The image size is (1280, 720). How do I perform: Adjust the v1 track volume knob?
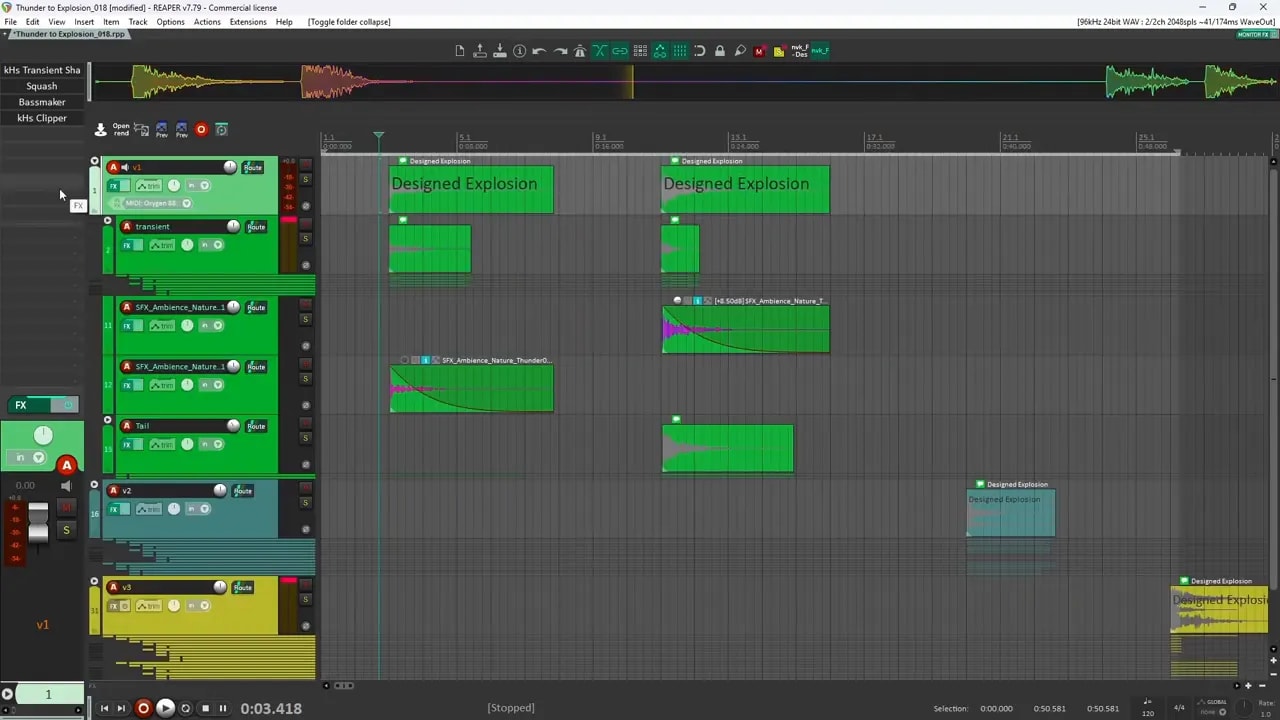coord(230,167)
